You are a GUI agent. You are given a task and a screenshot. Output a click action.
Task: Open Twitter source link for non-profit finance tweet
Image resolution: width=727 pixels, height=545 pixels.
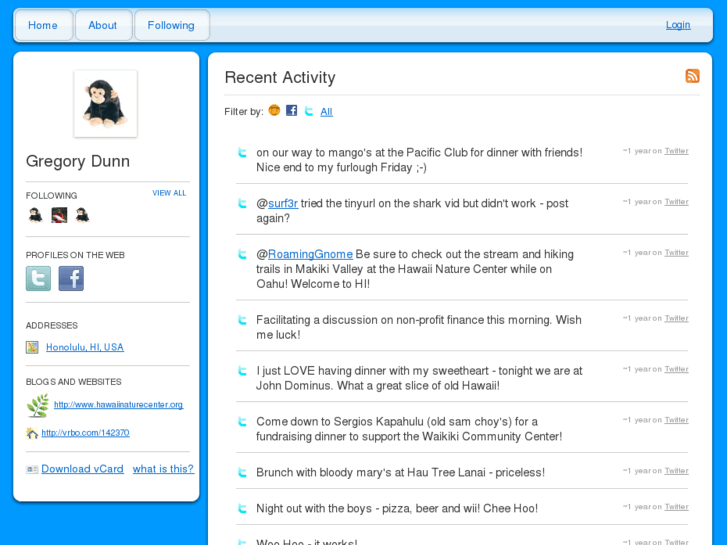(676, 318)
